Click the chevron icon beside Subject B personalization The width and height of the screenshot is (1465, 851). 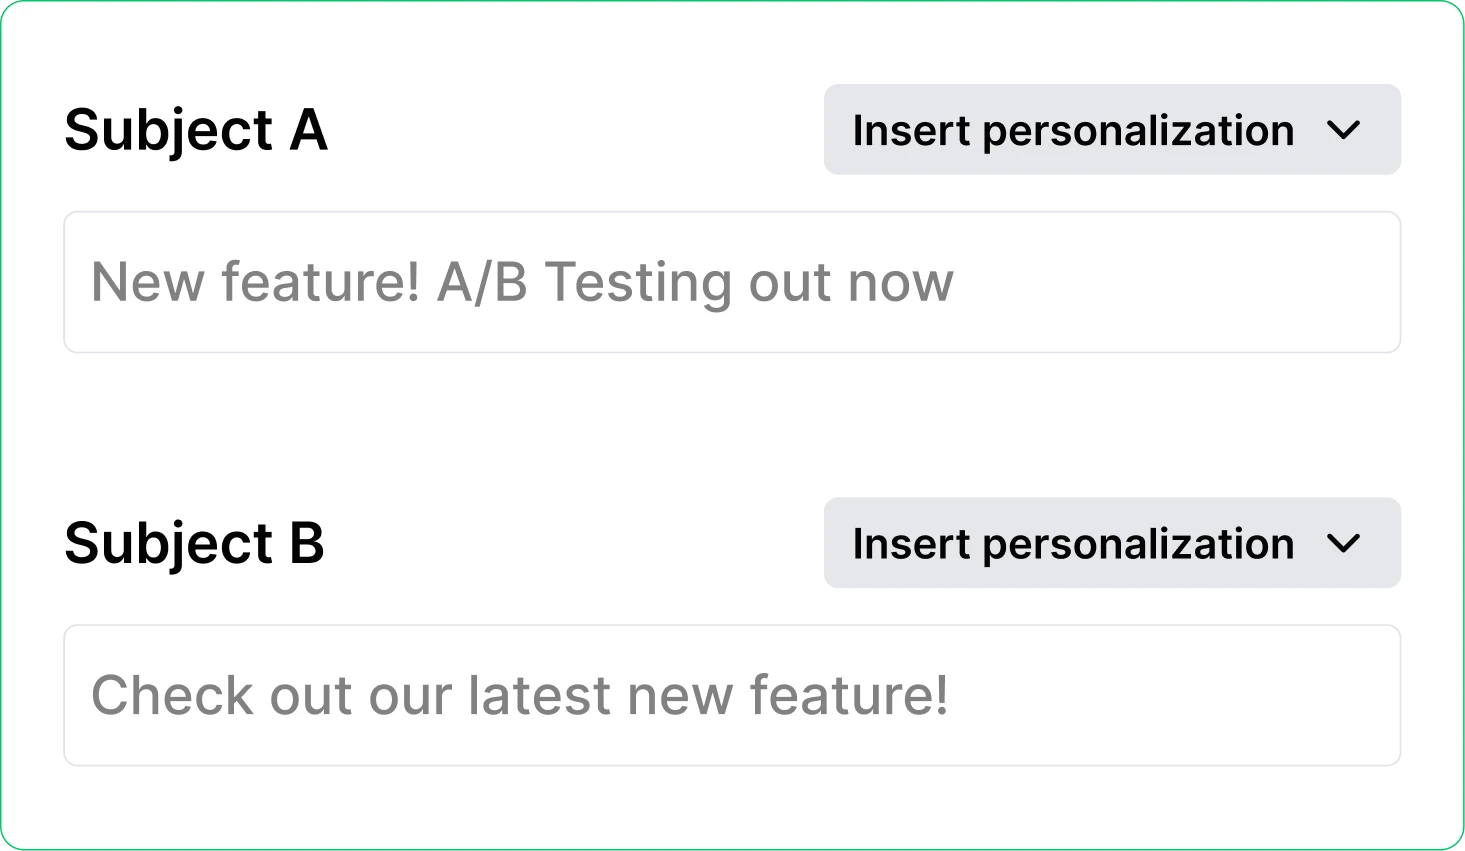(1343, 543)
